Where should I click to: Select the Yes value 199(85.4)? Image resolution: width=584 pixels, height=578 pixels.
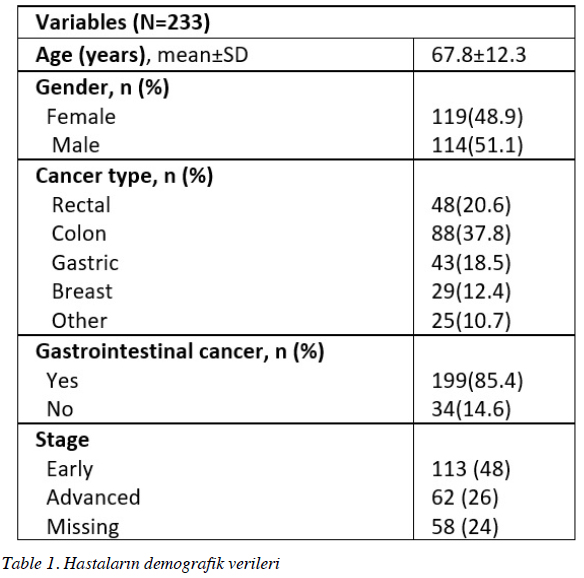tap(477, 381)
